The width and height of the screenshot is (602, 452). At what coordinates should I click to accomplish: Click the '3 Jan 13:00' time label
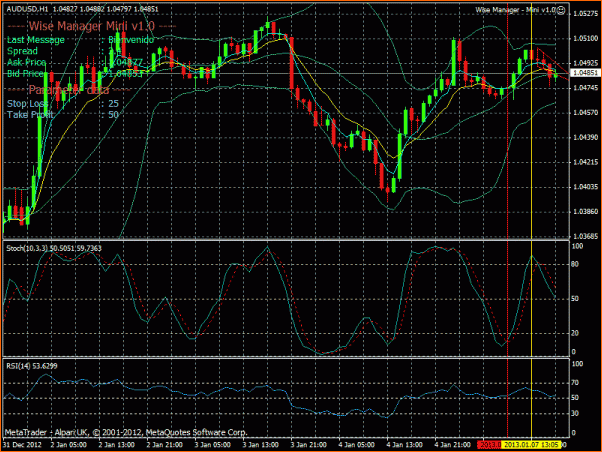[x=260, y=445]
